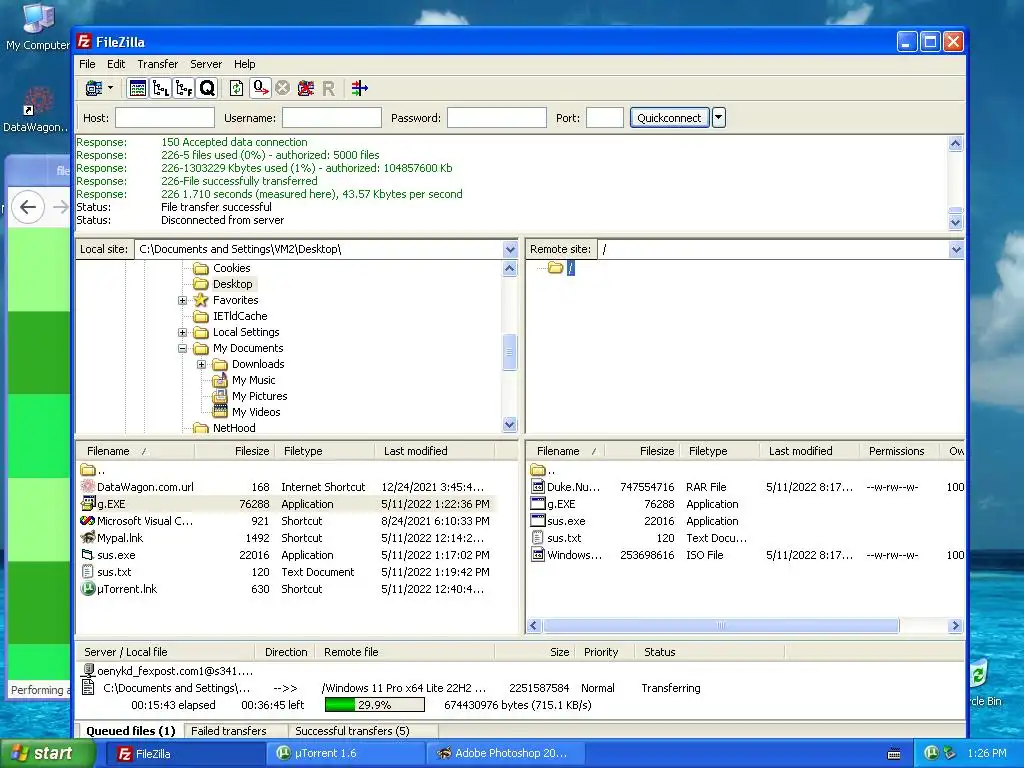
Task: Toggle the transfer queue display (Q icon)
Action: 207,88
